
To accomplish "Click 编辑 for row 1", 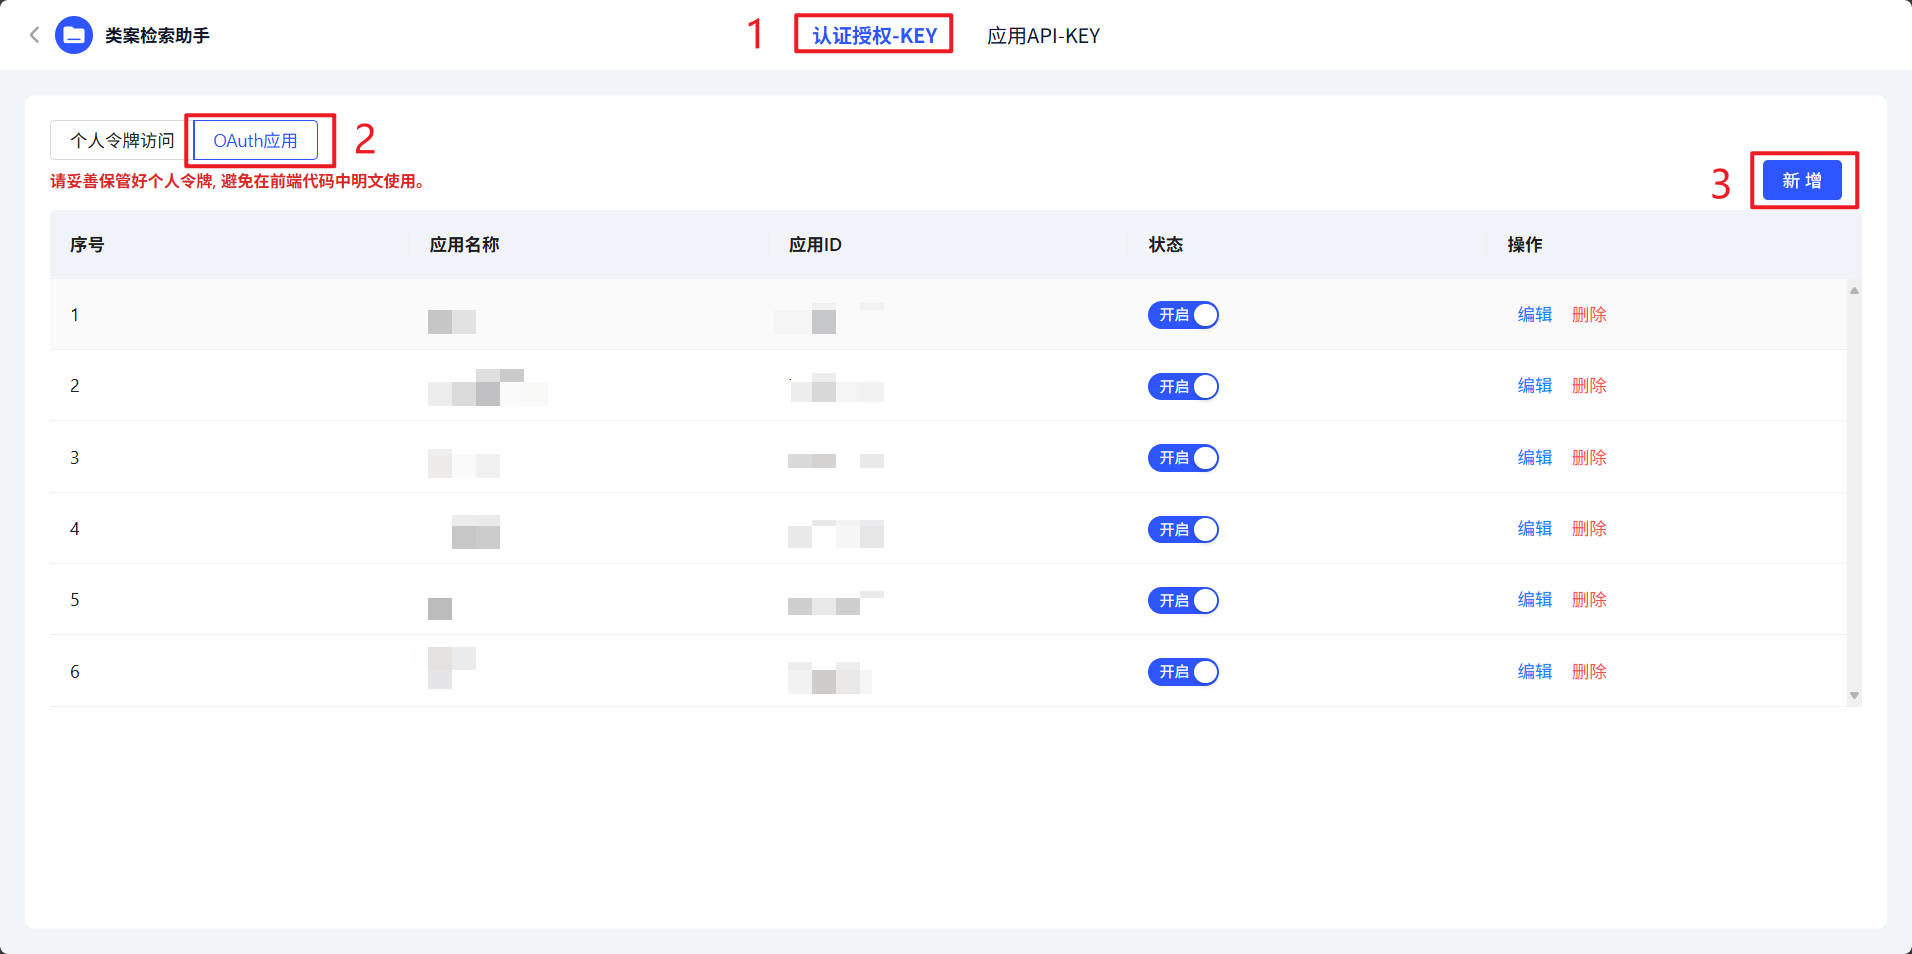I will 1534,314.
